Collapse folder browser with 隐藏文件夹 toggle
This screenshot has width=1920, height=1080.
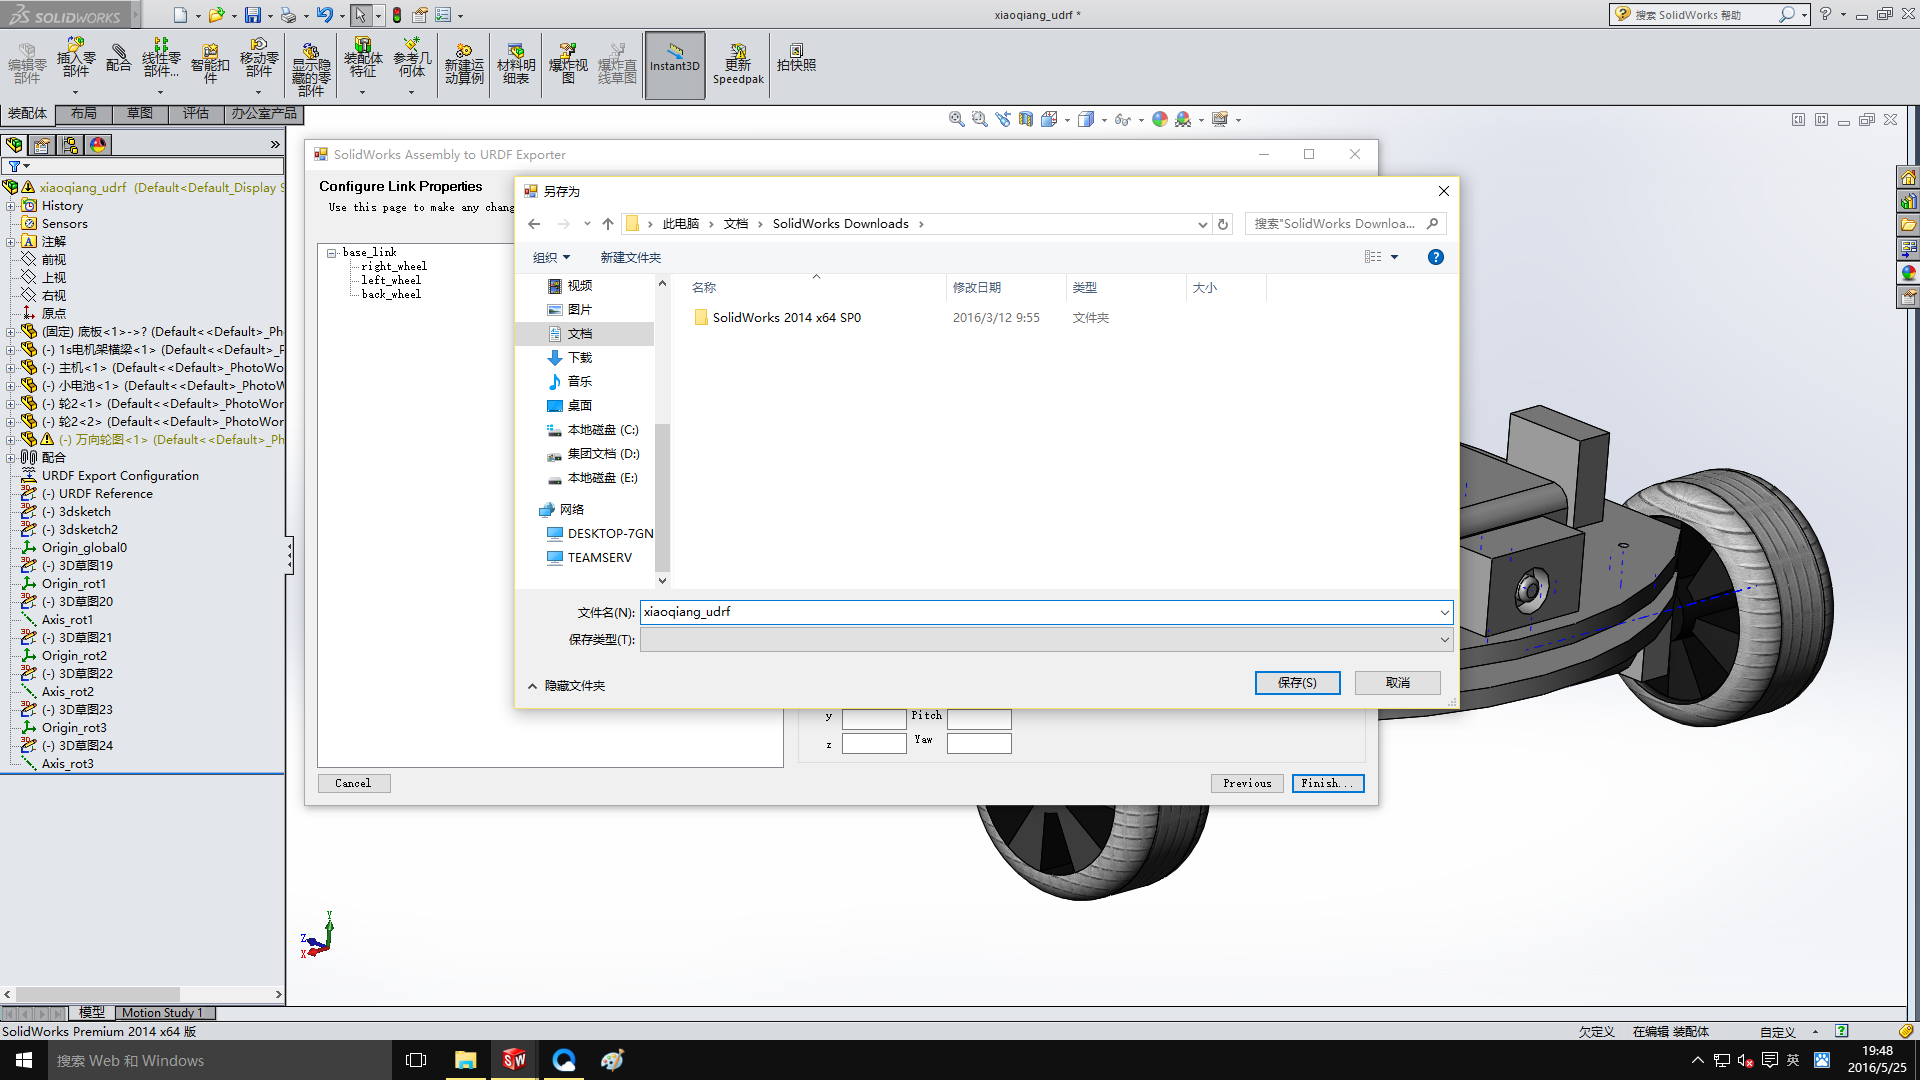point(566,686)
